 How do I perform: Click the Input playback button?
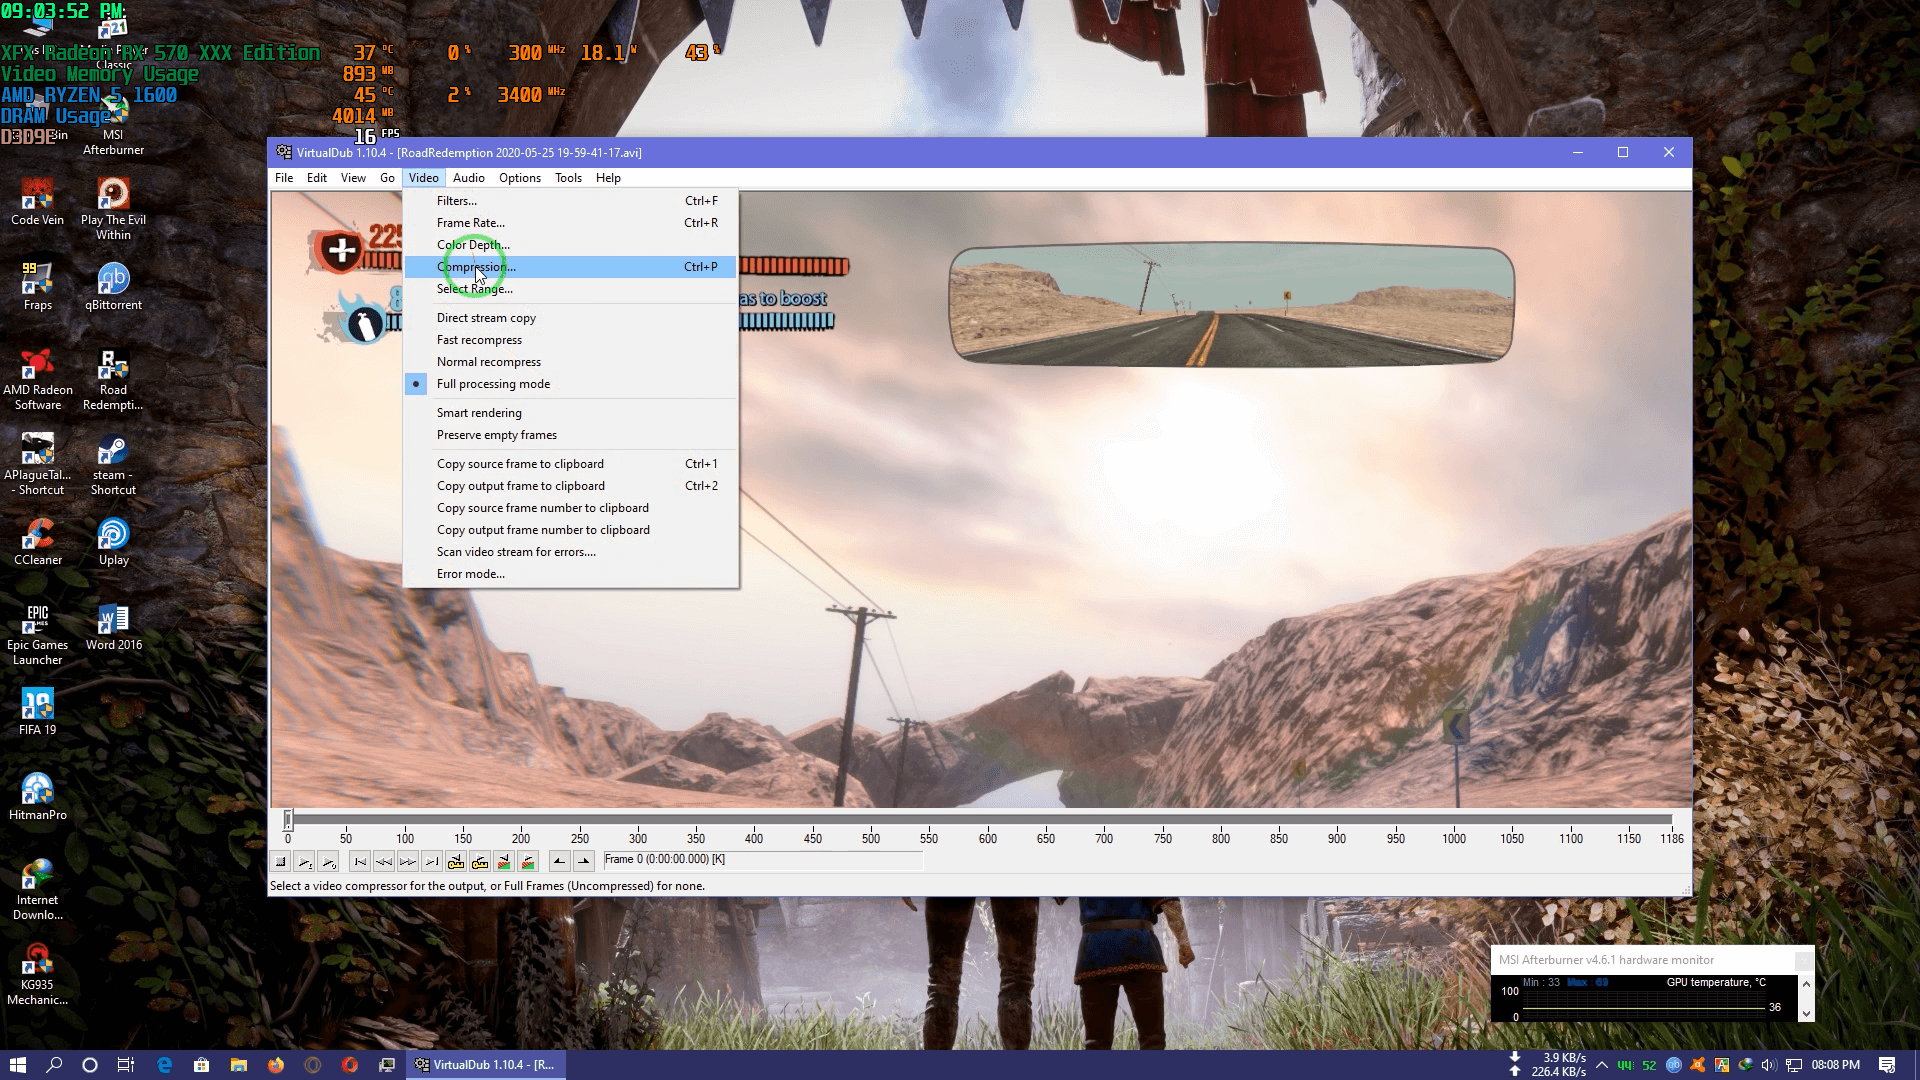[x=305, y=861]
